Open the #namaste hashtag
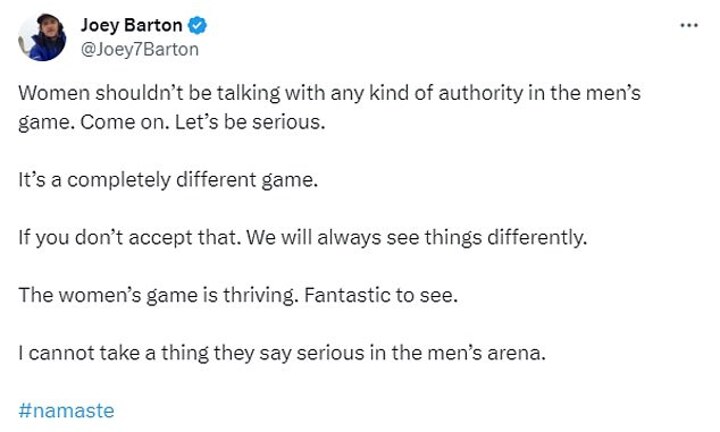The height and width of the screenshot is (432, 720). click(x=67, y=410)
